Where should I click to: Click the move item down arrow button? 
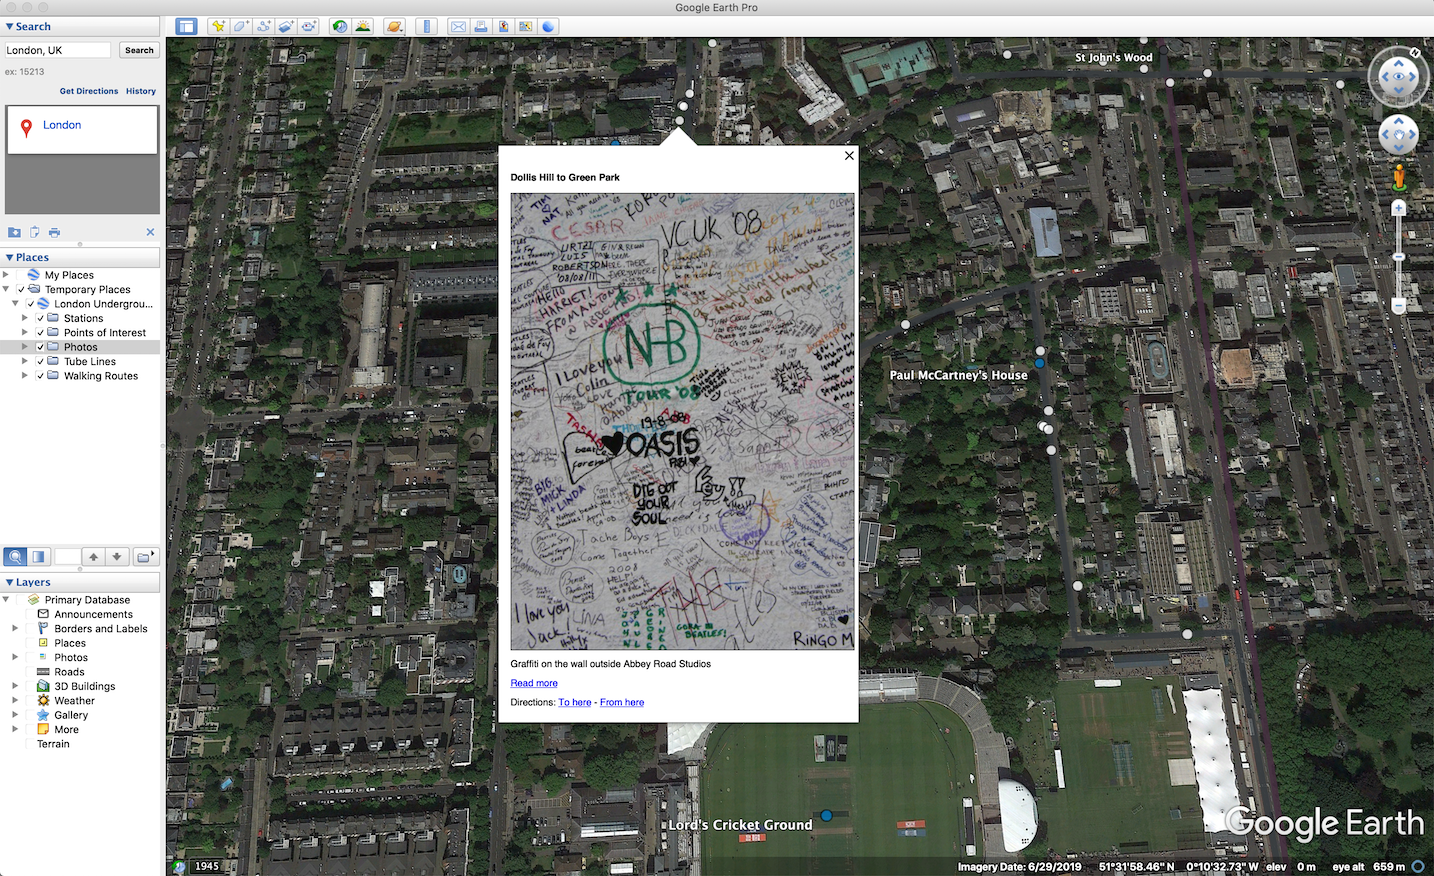coord(117,556)
